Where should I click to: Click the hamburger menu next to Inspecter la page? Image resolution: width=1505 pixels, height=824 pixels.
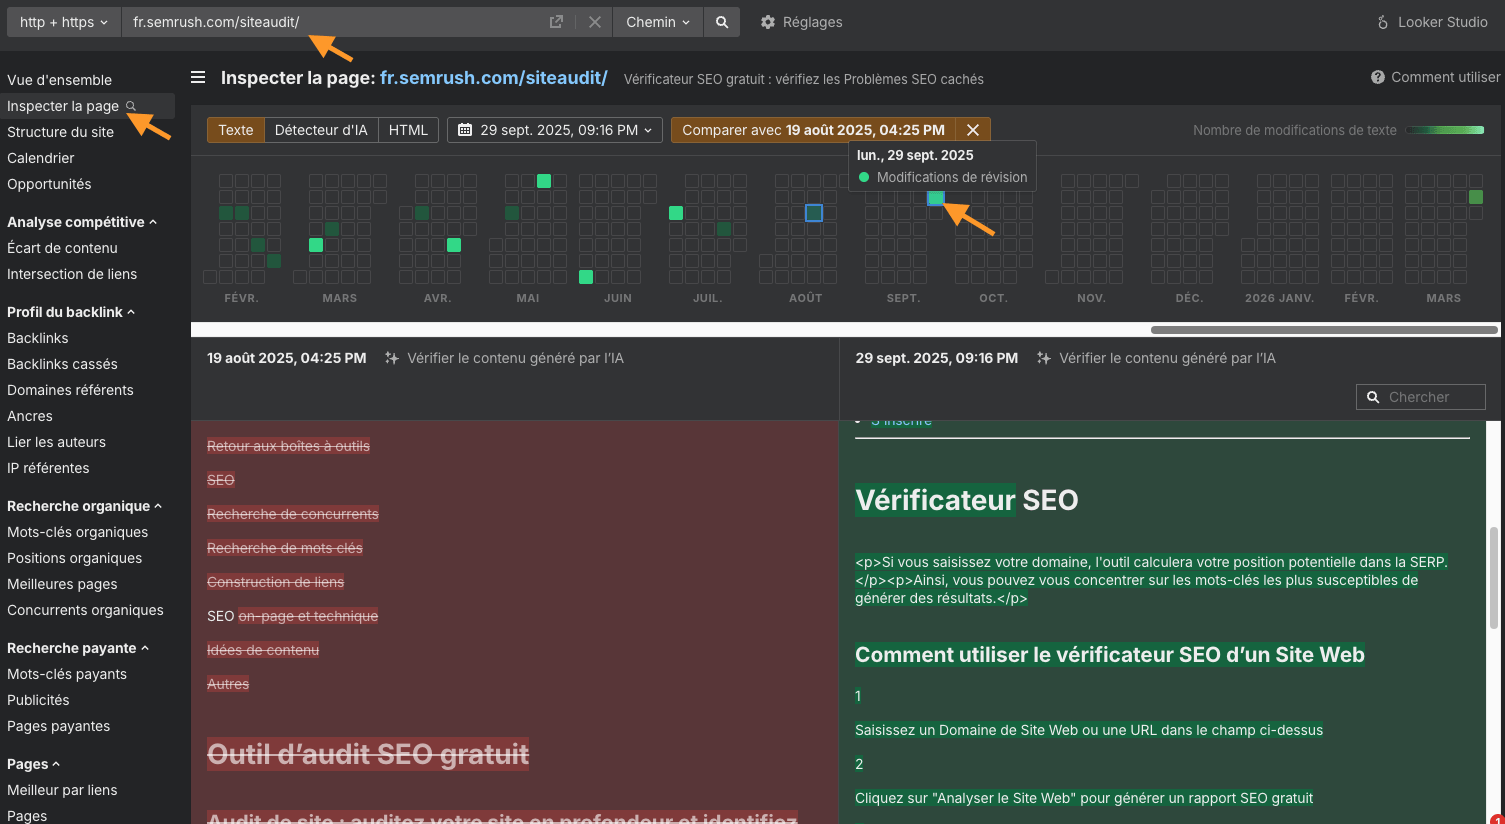[x=198, y=77]
